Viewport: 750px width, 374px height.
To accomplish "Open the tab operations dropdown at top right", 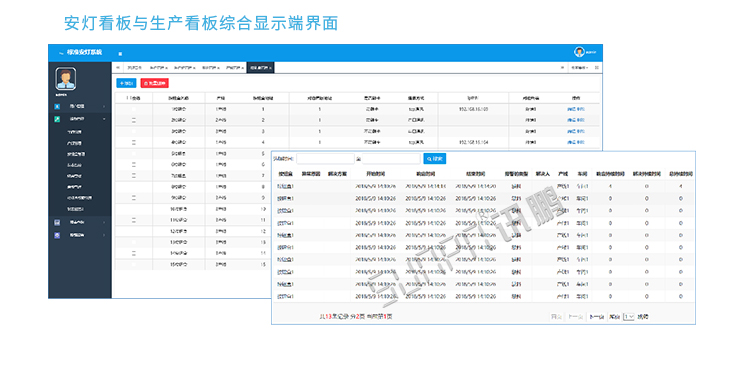I will (579, 68).
